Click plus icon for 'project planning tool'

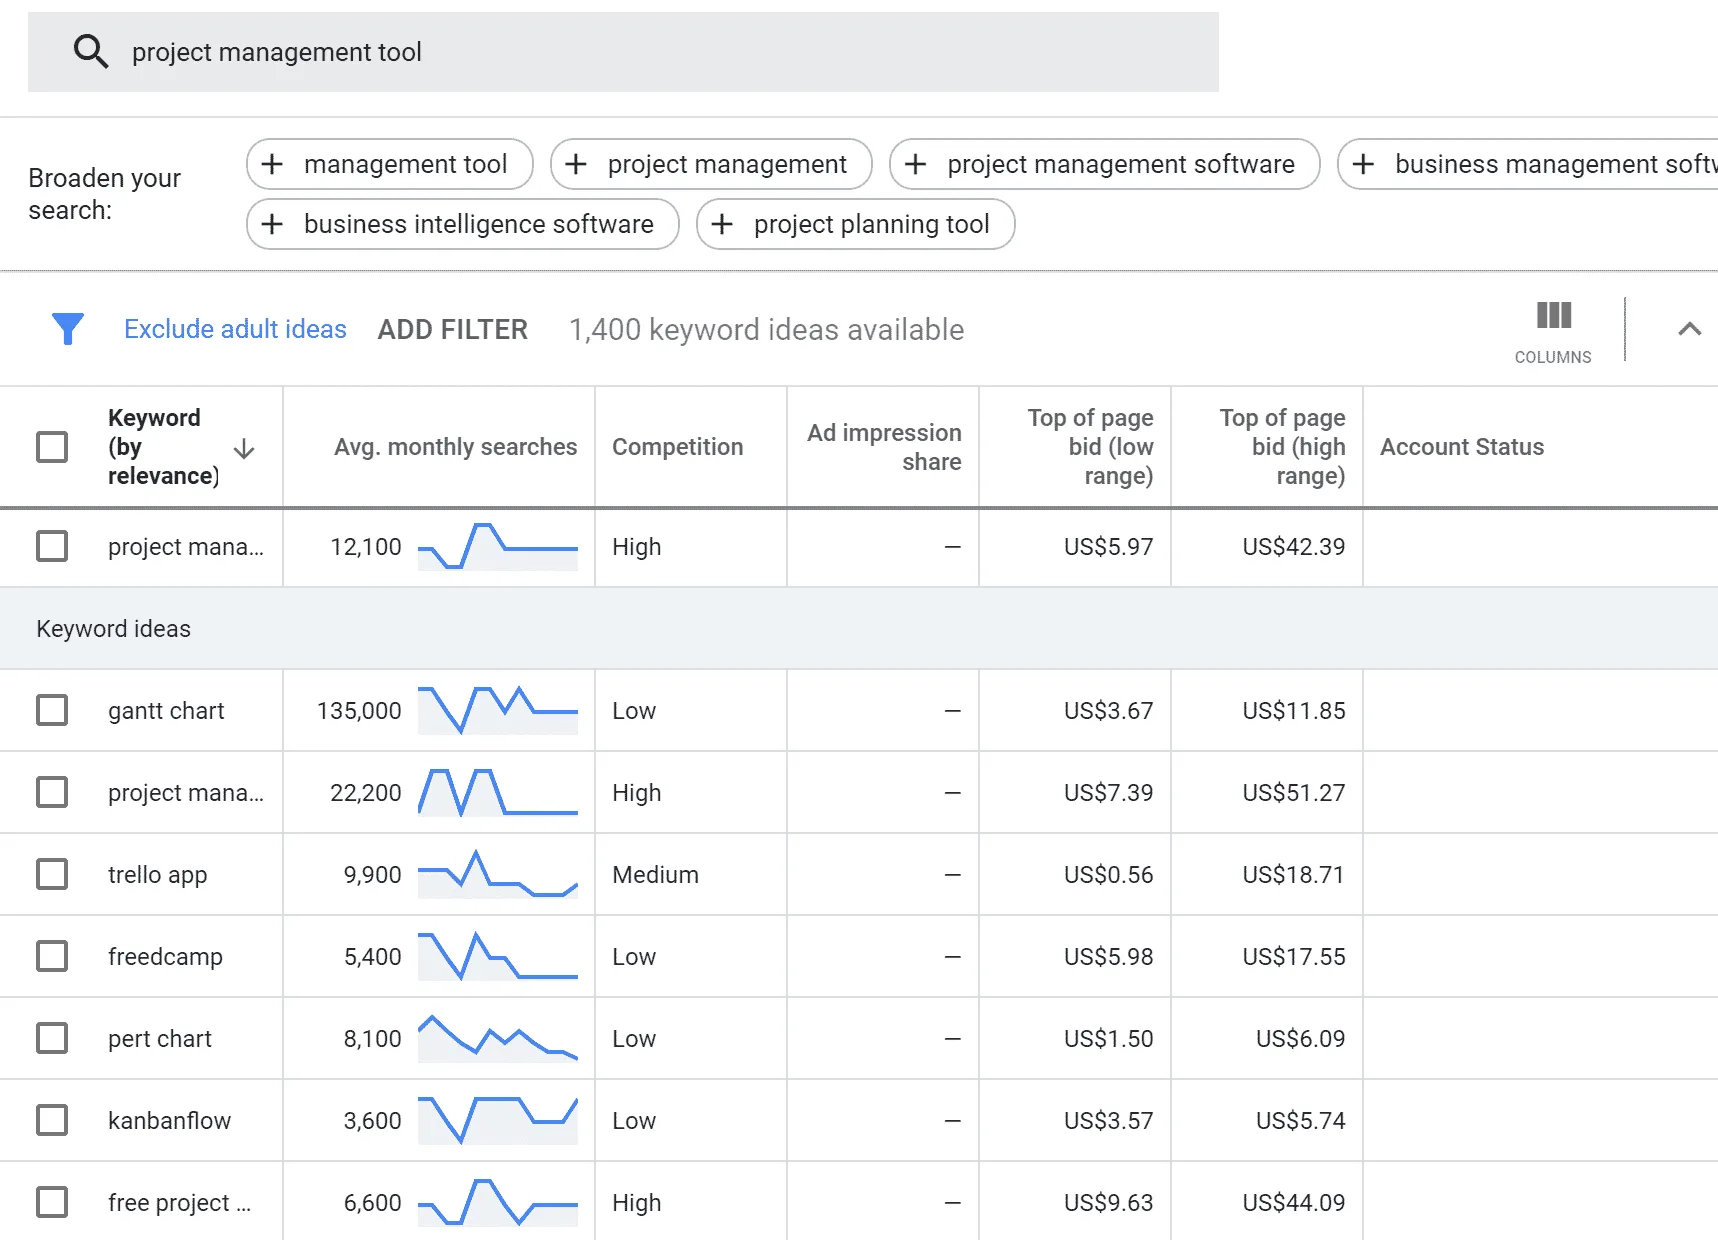point(722,224)
